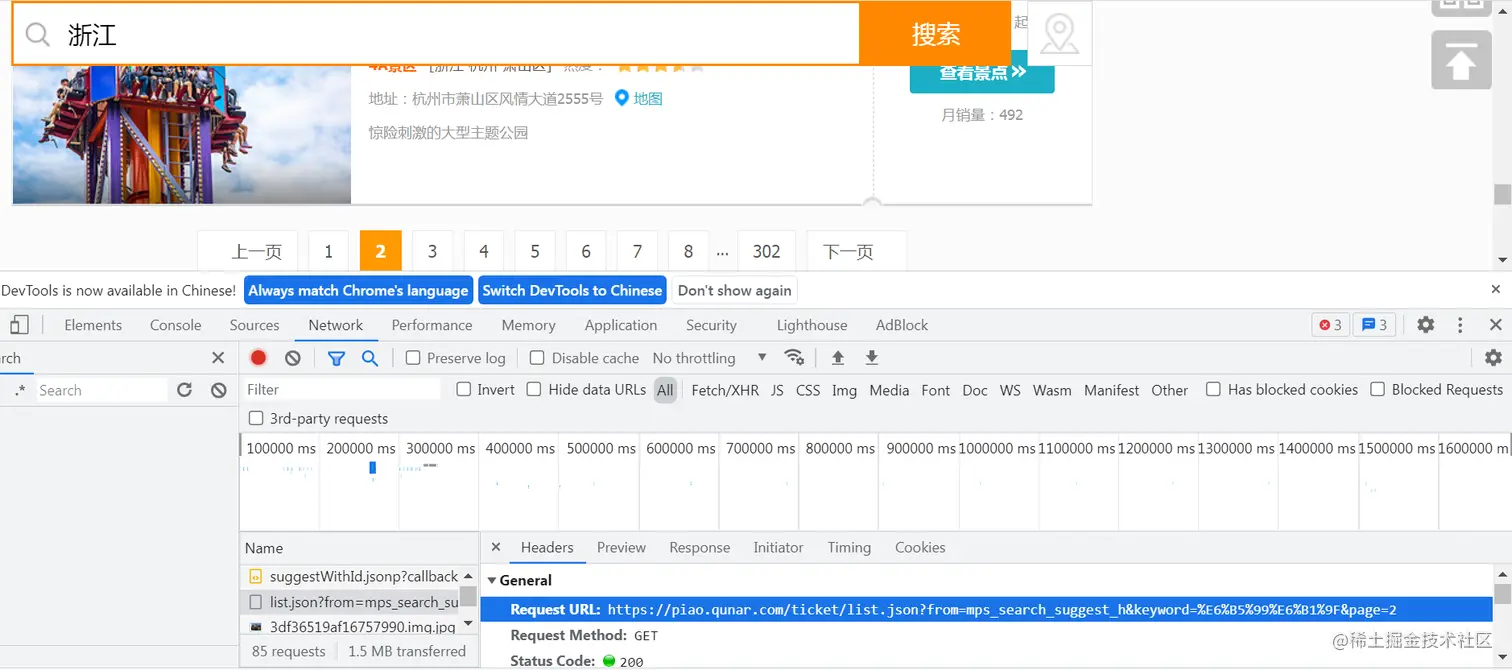Click the red error count badge
Viewport: 1512px width, 670px height.
1331,325
